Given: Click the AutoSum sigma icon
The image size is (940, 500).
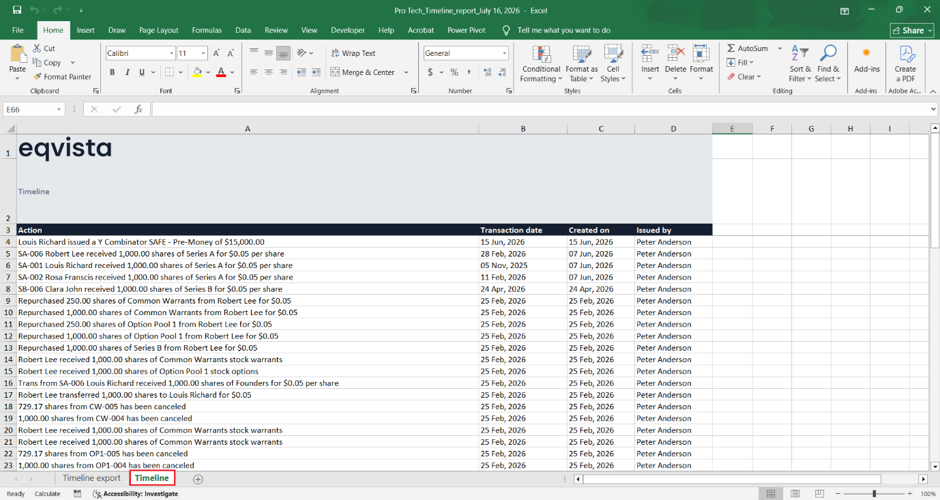Looking at the screenshot, I should coord(731,48).
